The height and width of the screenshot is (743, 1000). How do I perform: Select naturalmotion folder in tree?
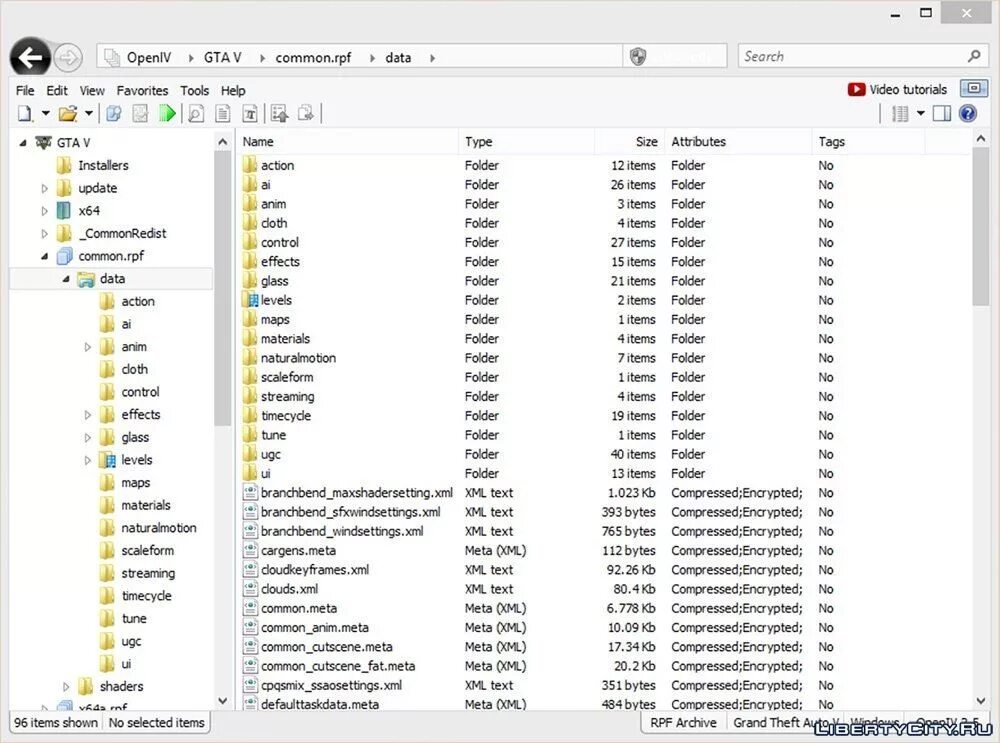(x=159, y=528)
